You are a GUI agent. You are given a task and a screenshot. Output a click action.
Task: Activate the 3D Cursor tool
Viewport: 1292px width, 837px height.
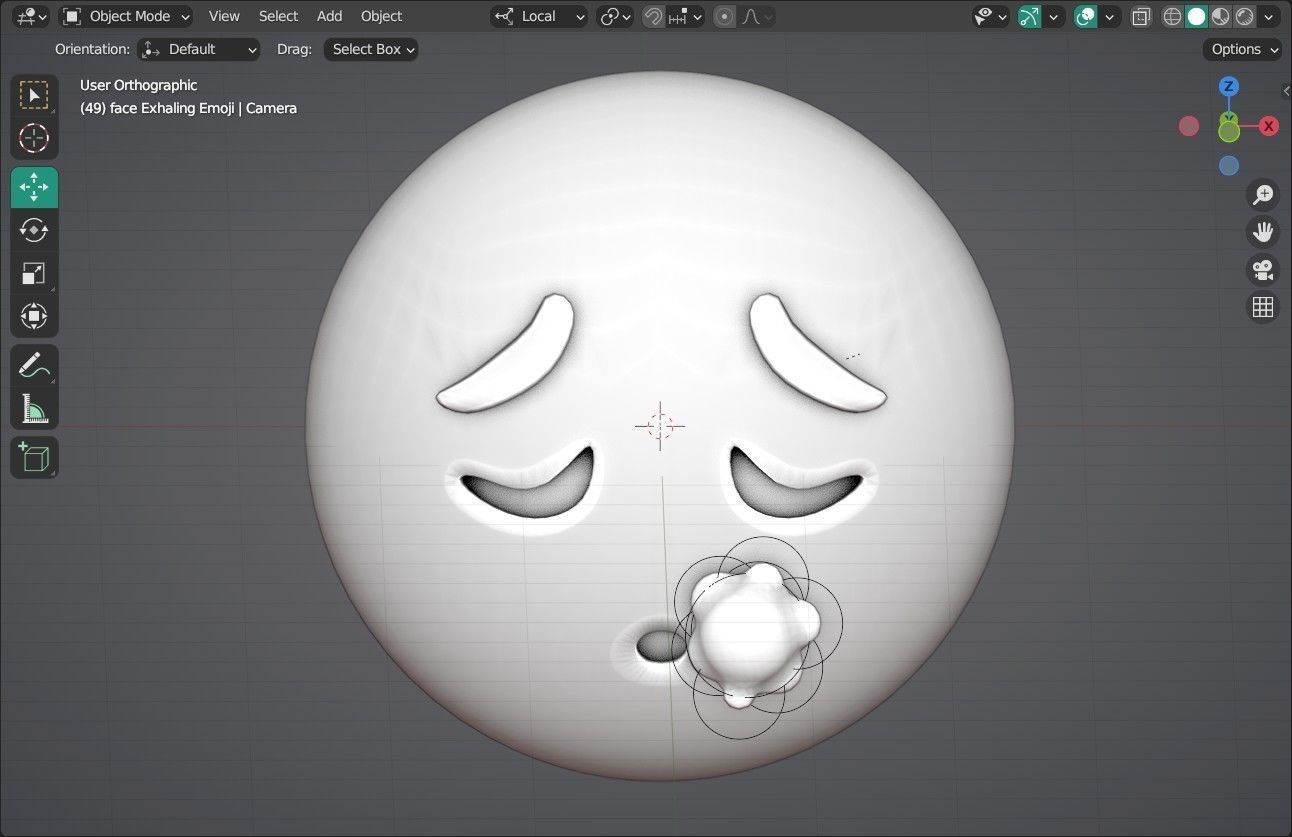click(34, 138)
